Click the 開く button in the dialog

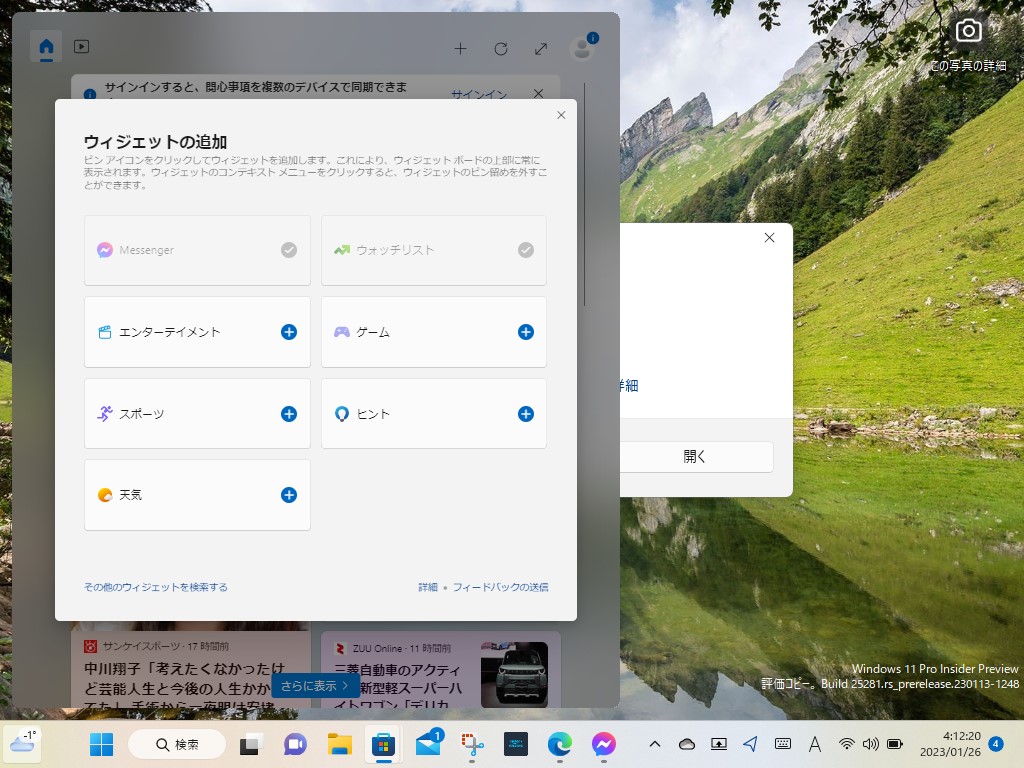694,457
